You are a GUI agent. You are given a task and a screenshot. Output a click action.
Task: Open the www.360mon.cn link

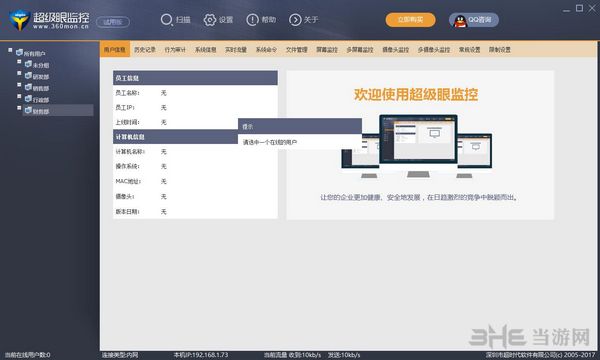point(61,27)
